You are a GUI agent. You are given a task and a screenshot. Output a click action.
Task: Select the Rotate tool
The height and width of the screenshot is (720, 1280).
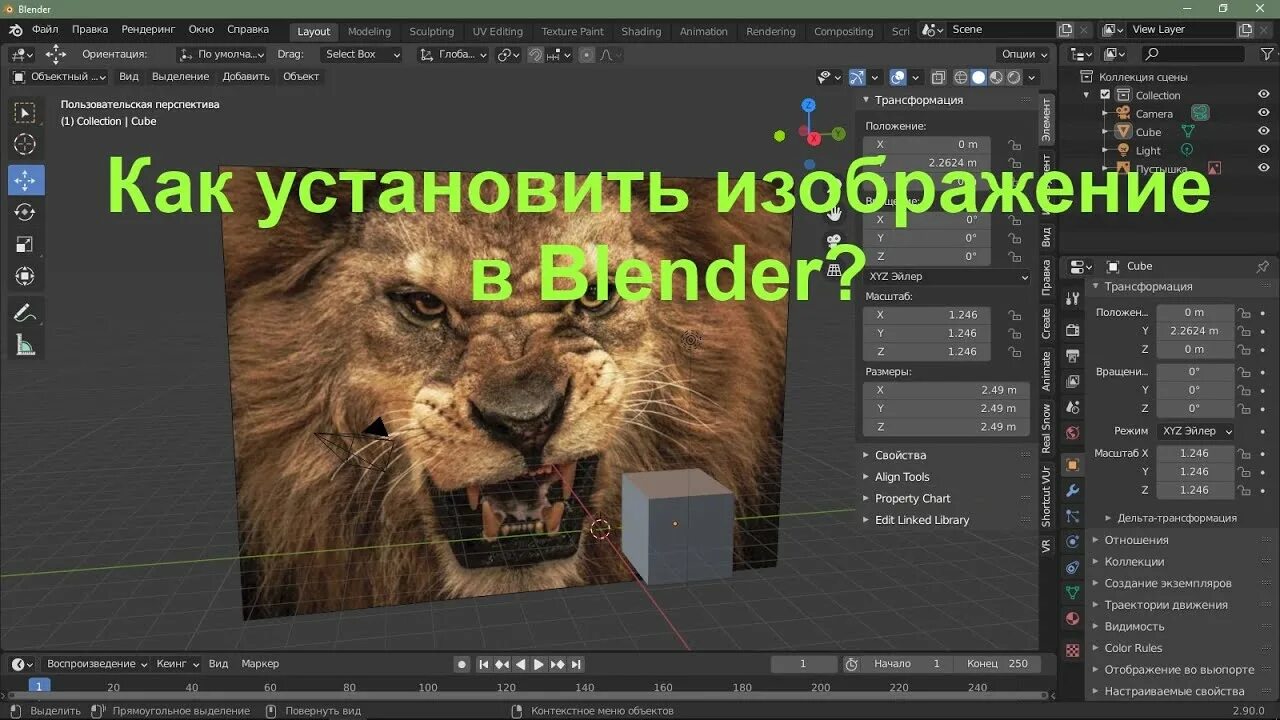(x=25, y=212)
